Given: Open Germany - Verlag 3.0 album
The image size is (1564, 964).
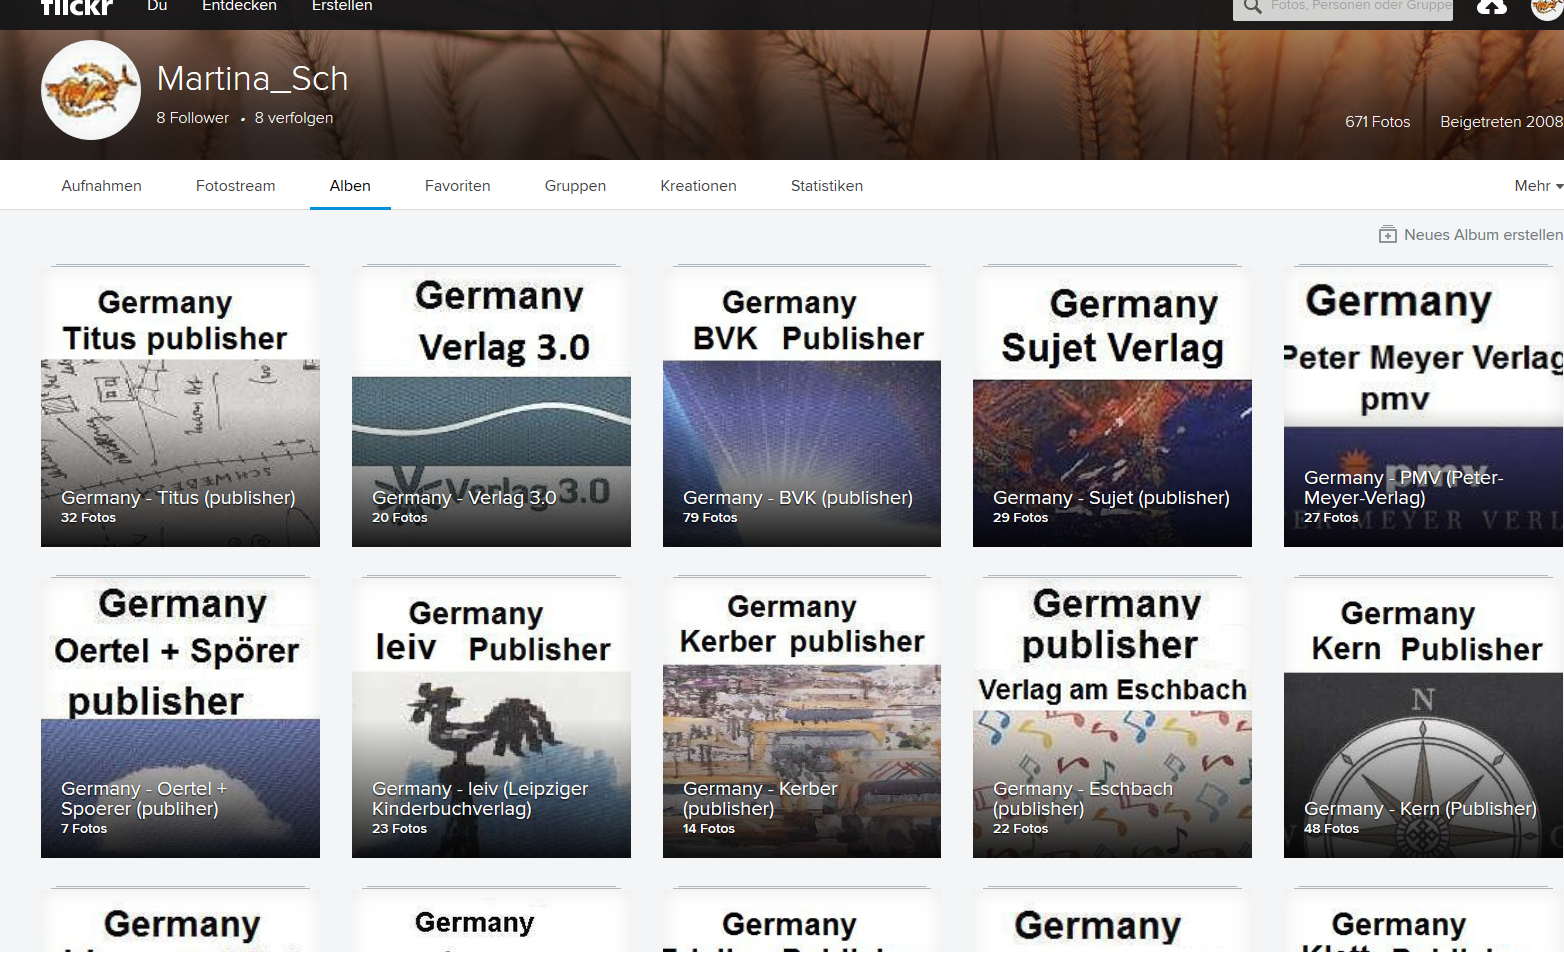Looking at the screenshot, I should tap(491, 405).
